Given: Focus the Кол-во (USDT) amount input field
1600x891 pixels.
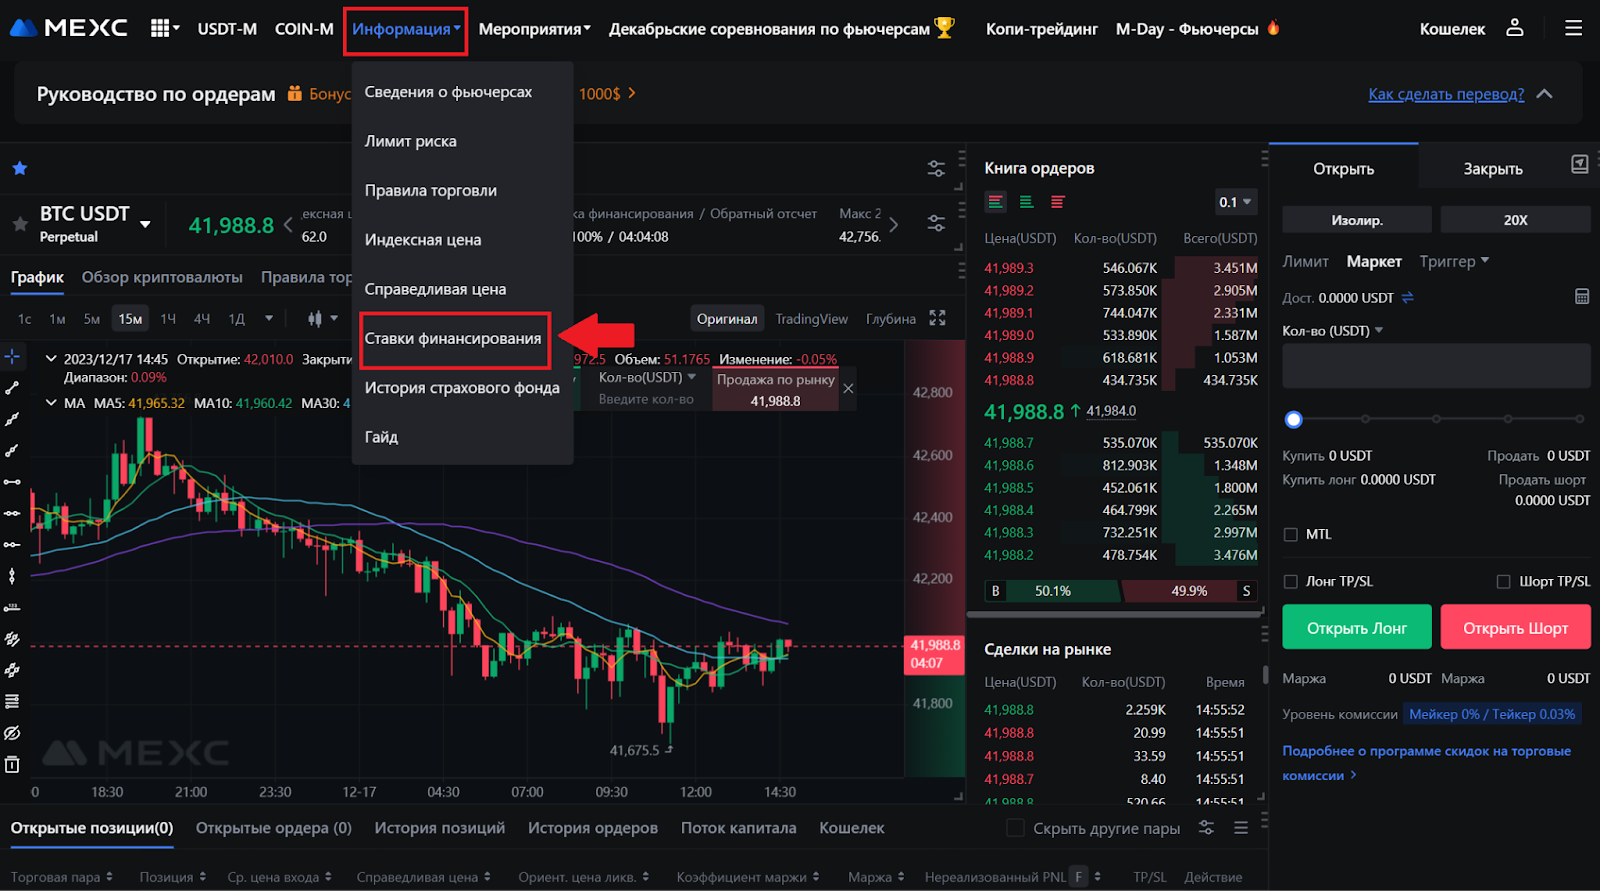Looking at the screenshot, I should (1436, 366).
